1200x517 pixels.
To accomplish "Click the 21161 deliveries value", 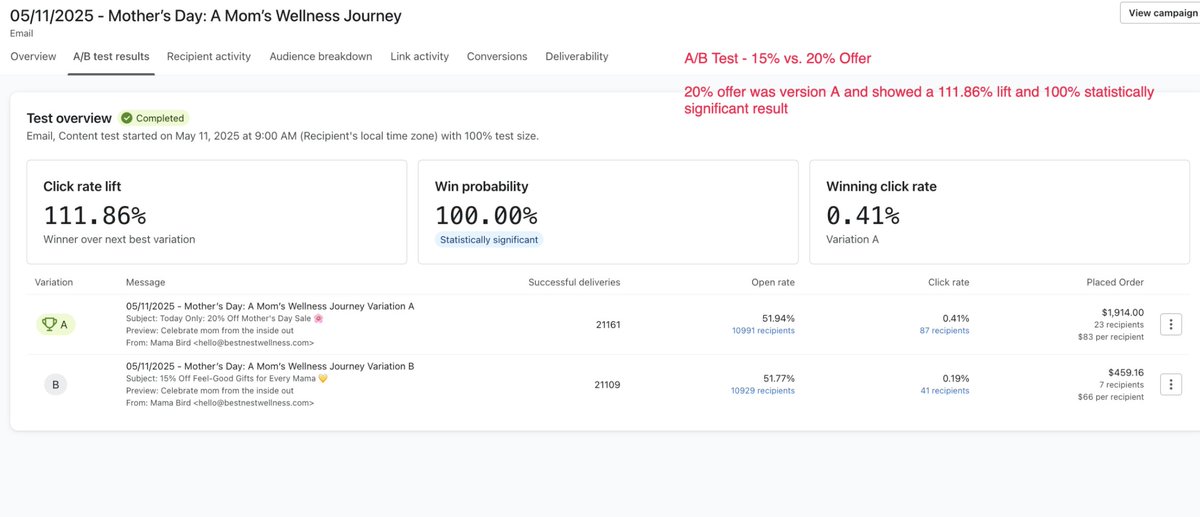I will coord(607,324).
